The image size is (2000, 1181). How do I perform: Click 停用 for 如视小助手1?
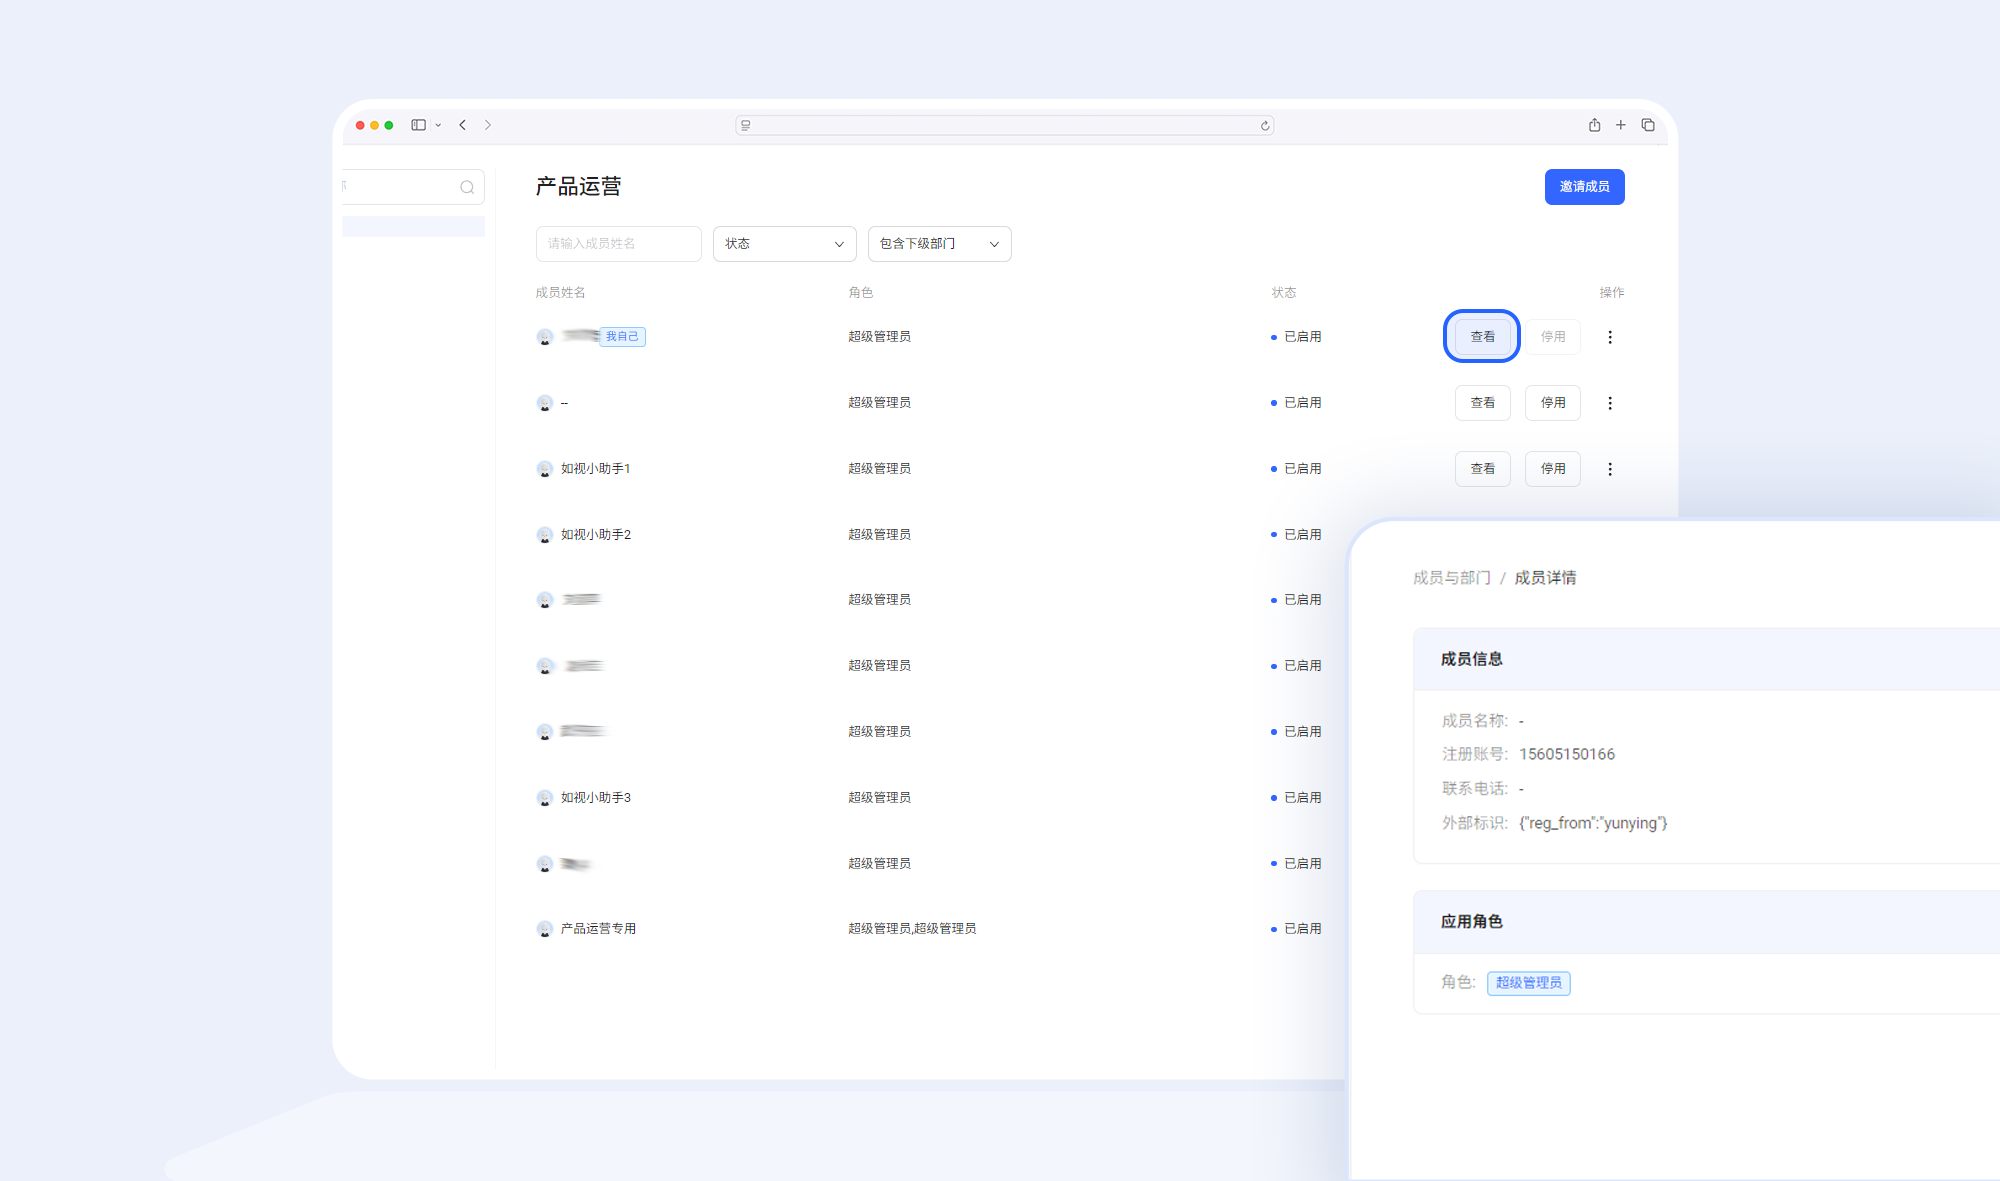point(1552,469)
